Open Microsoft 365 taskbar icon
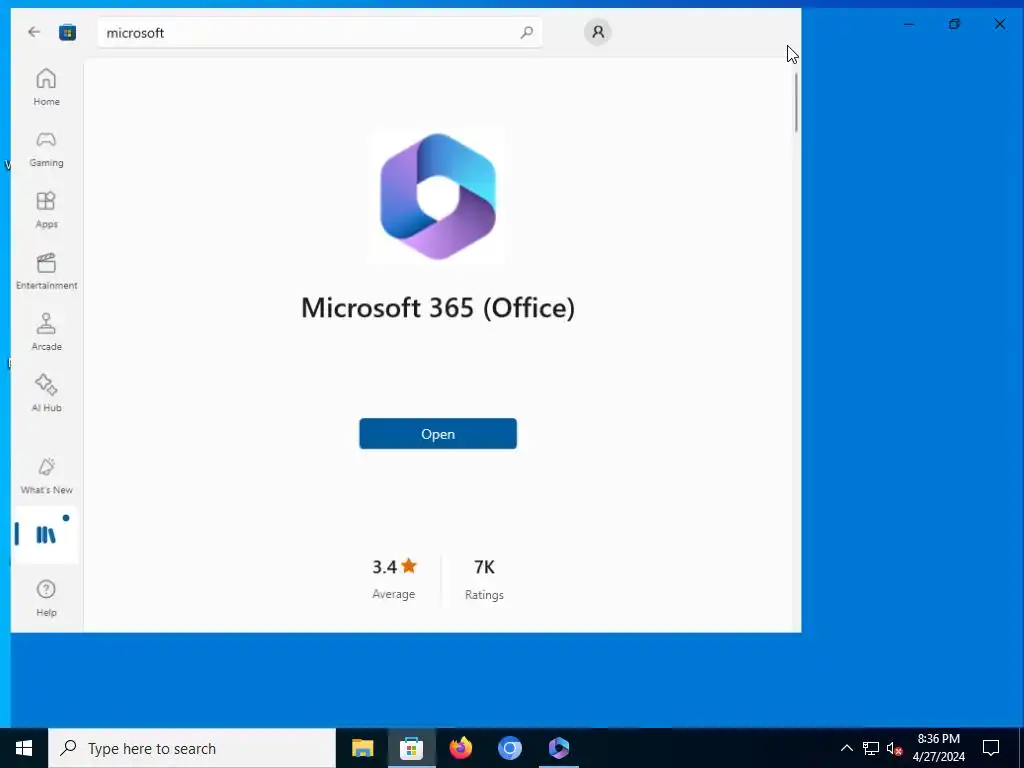This screenshot has height=768, width=1024. click(x=558, y=748)
